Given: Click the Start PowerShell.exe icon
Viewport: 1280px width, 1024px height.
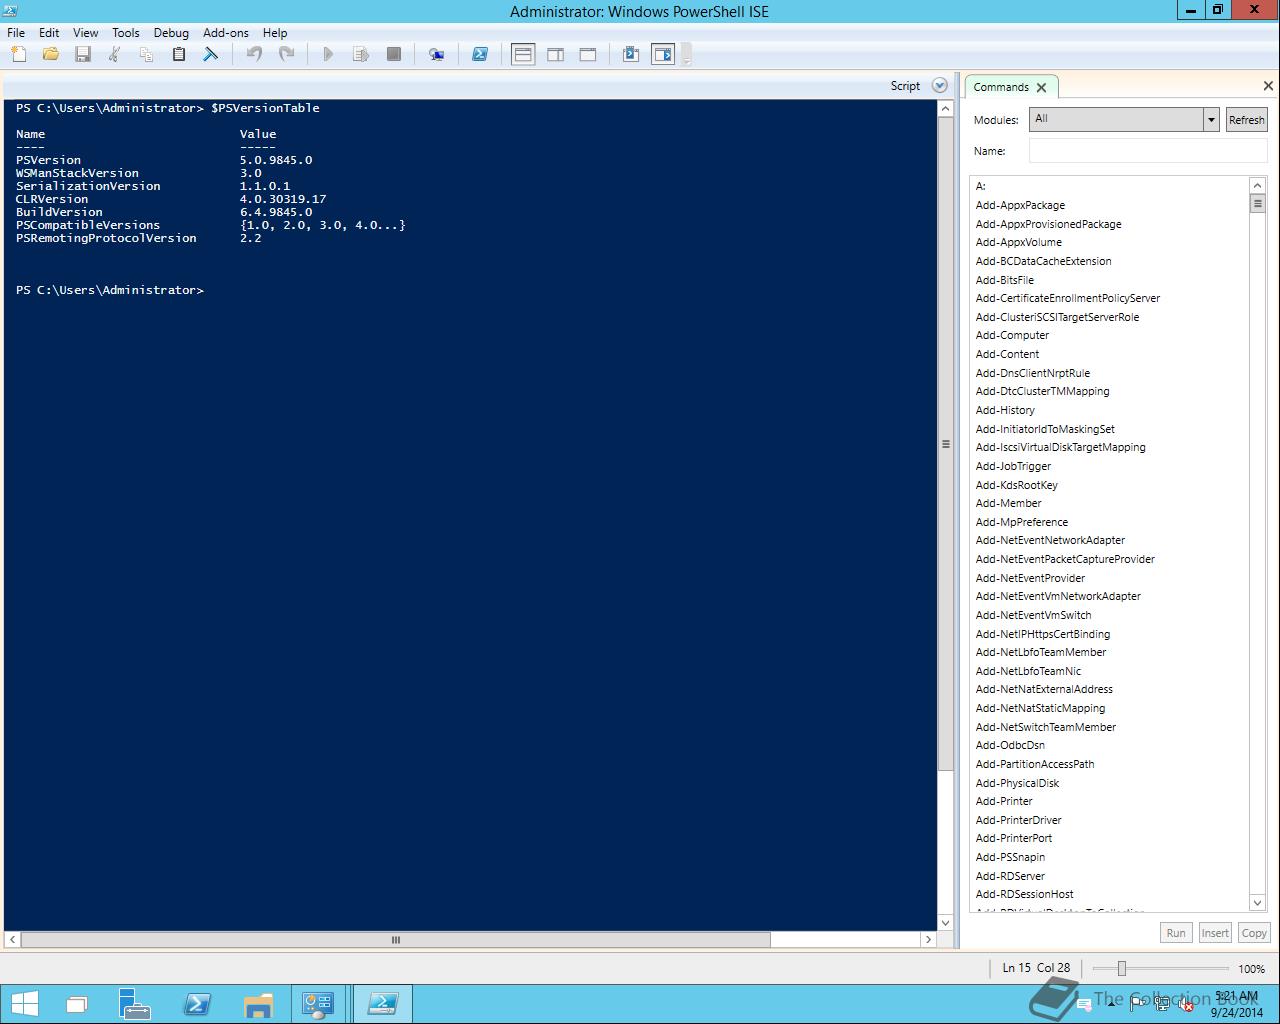Looking at the screenshot, I should pos(480,54).
